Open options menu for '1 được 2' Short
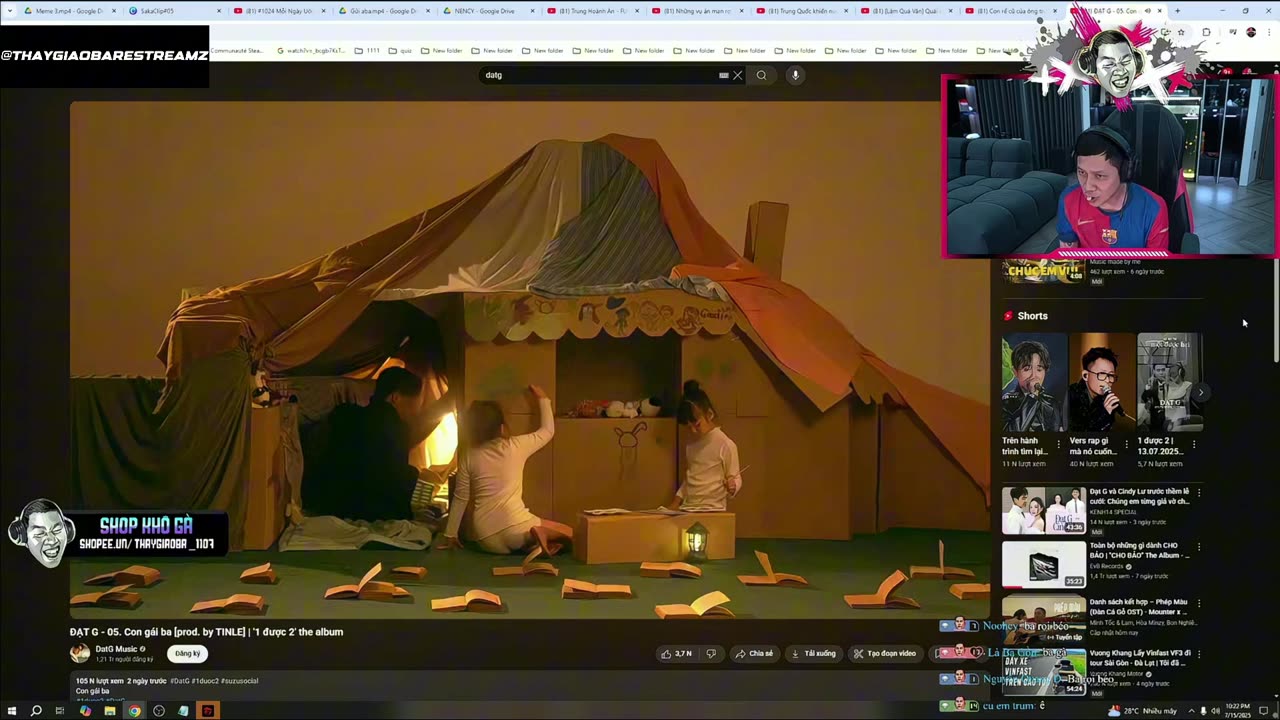This screenshot has height=720, width=1280. pyautogui.click(x=1194, y=444)
